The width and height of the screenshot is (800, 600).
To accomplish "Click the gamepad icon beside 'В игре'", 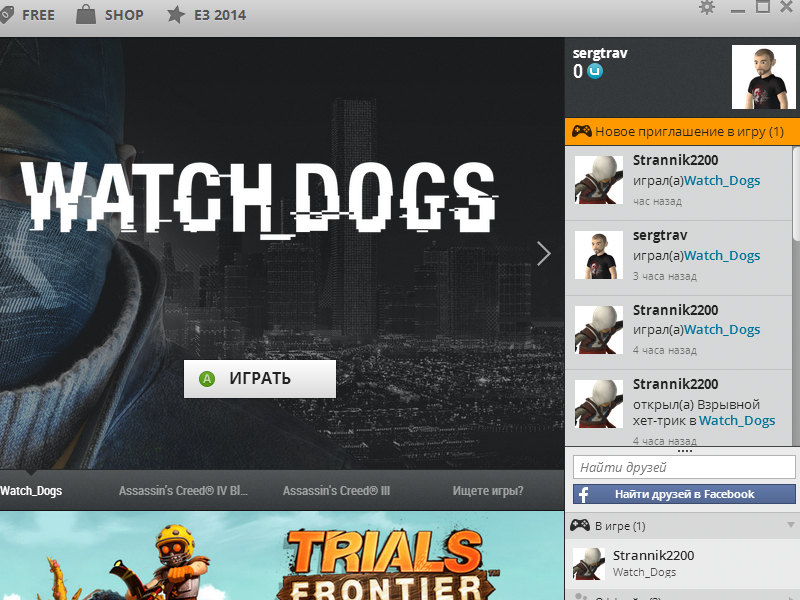I will point(580,525).
